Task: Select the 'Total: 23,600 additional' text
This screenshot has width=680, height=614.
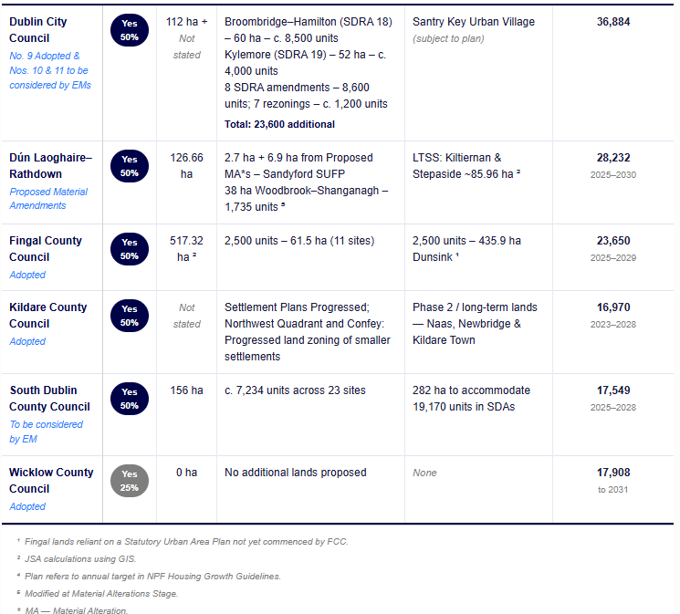Action: [279, 124]
